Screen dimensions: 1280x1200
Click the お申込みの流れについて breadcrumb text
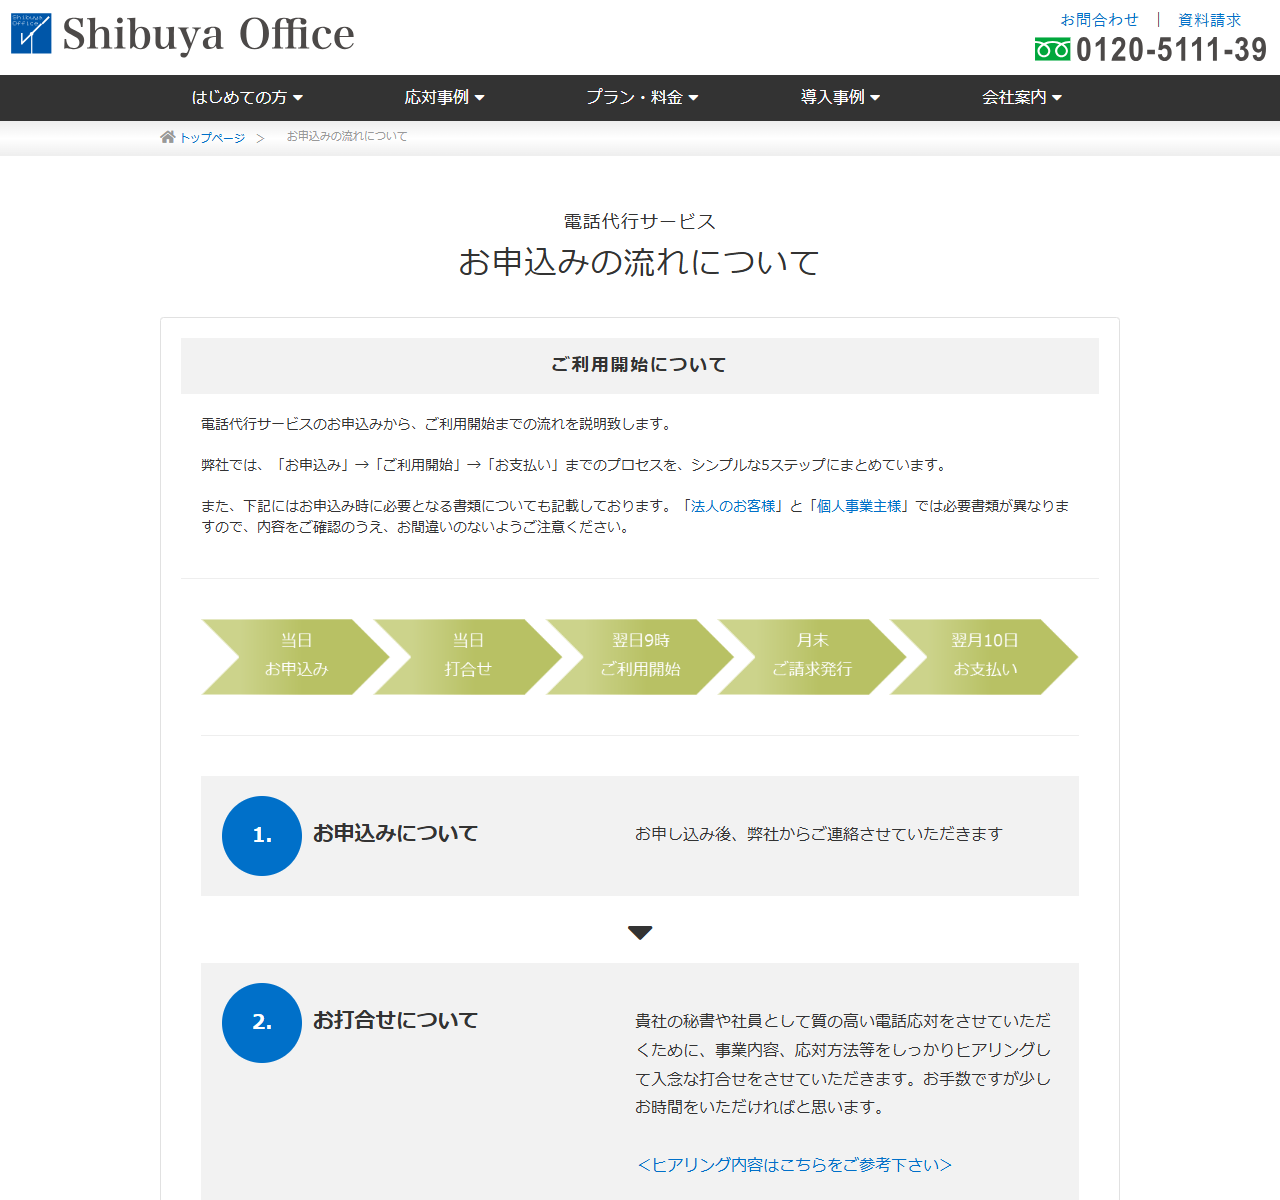click(347, 136)
